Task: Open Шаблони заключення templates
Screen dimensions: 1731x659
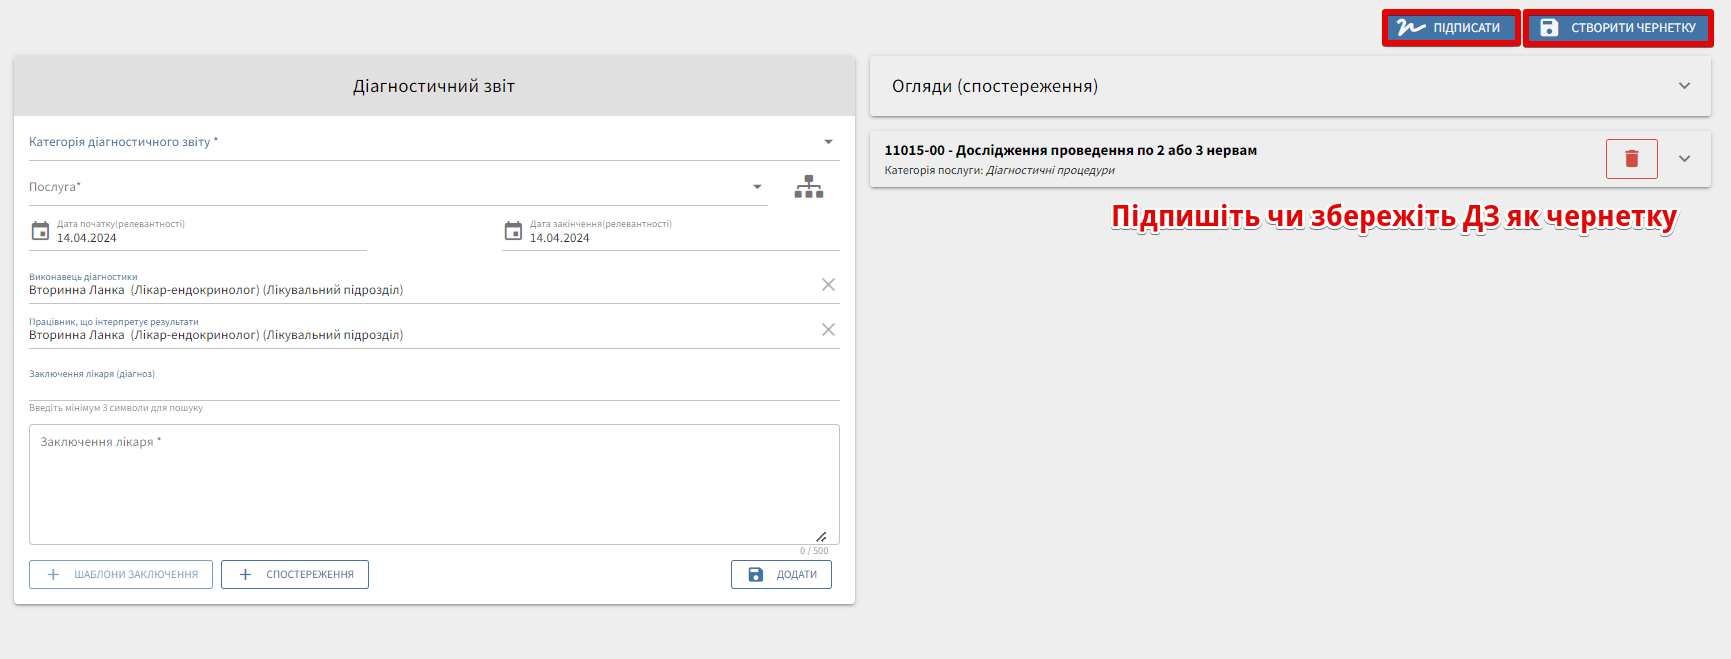Action: tap(121, 575)
